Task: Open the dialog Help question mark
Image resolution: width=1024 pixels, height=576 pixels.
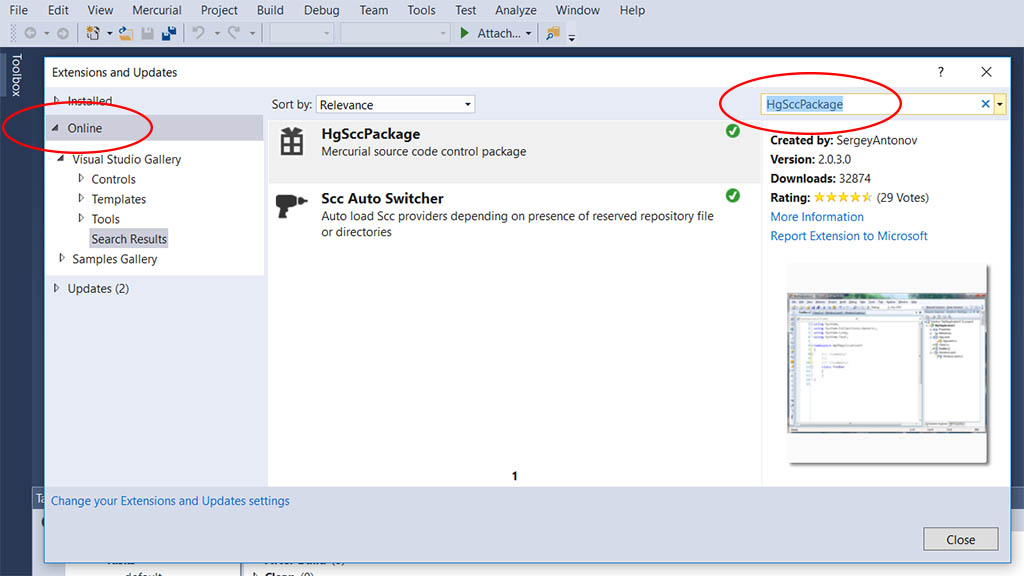Action: (x=940, y=72)
